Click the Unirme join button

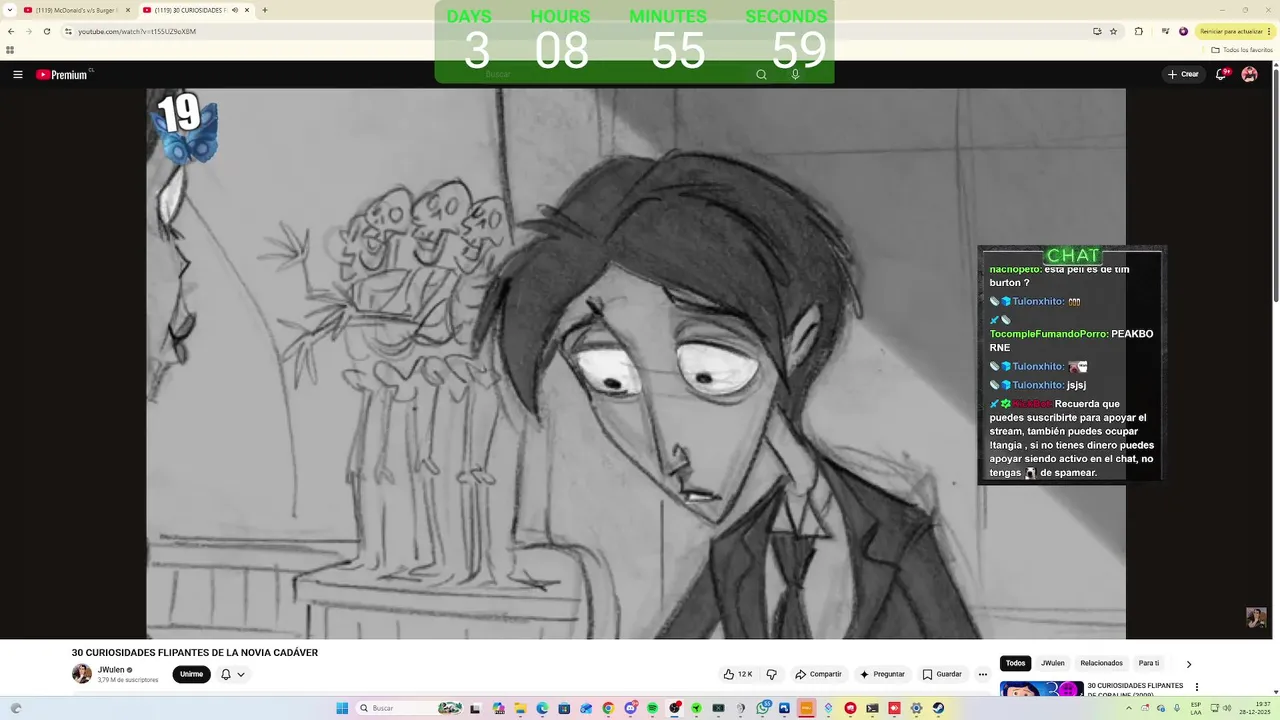pos(191,674)
